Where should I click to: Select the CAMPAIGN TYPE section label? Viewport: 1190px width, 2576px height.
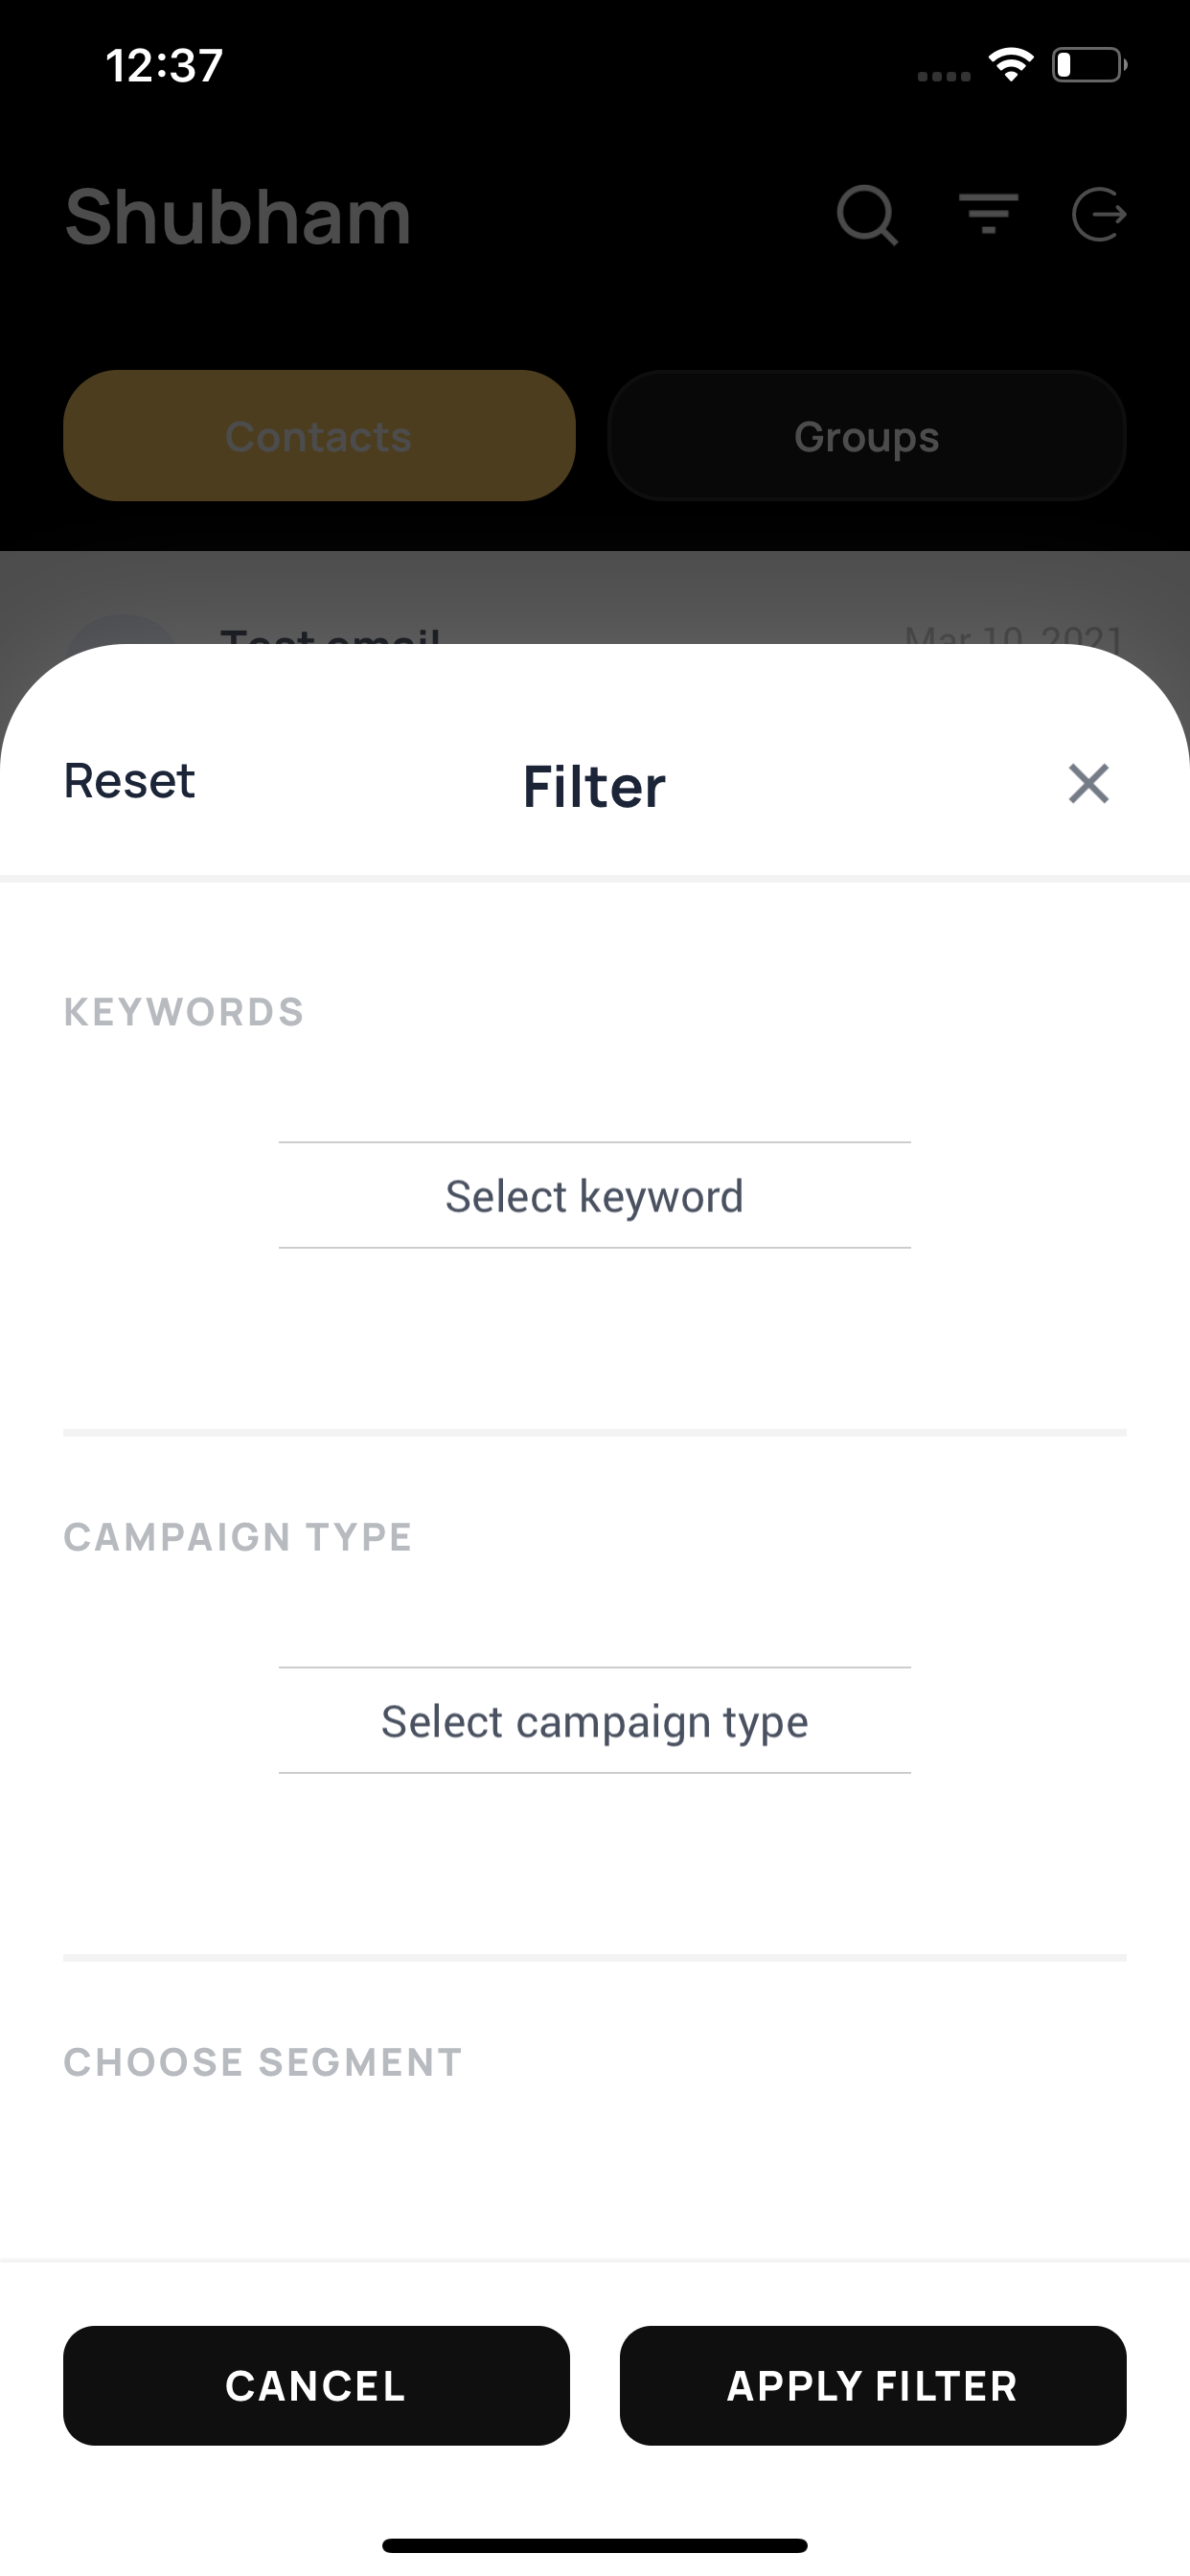[238, 1537]
